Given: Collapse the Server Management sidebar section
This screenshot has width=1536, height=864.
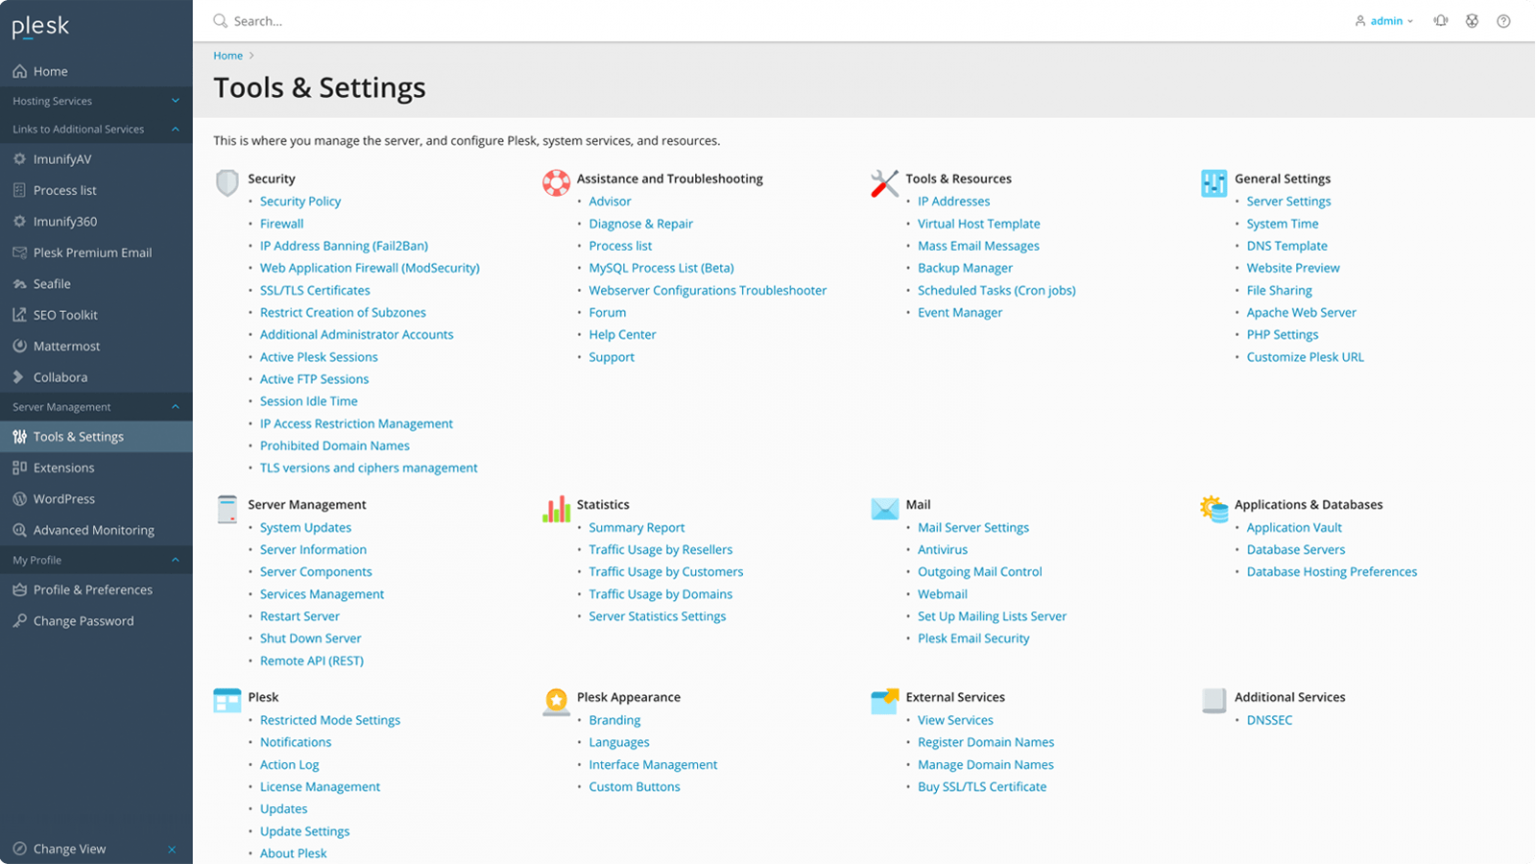Looking at the screenshot, I should point(175,407).
